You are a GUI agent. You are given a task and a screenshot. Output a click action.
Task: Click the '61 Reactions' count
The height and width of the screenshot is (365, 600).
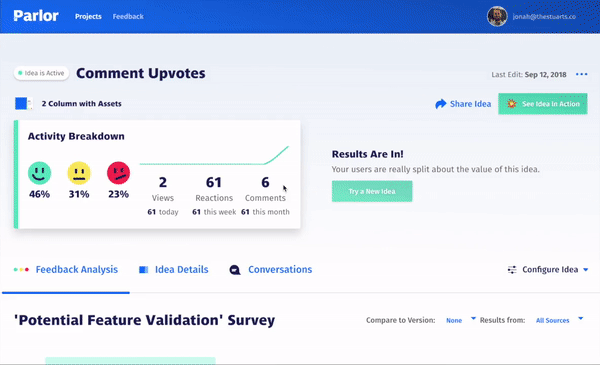[x=214, y=189]
